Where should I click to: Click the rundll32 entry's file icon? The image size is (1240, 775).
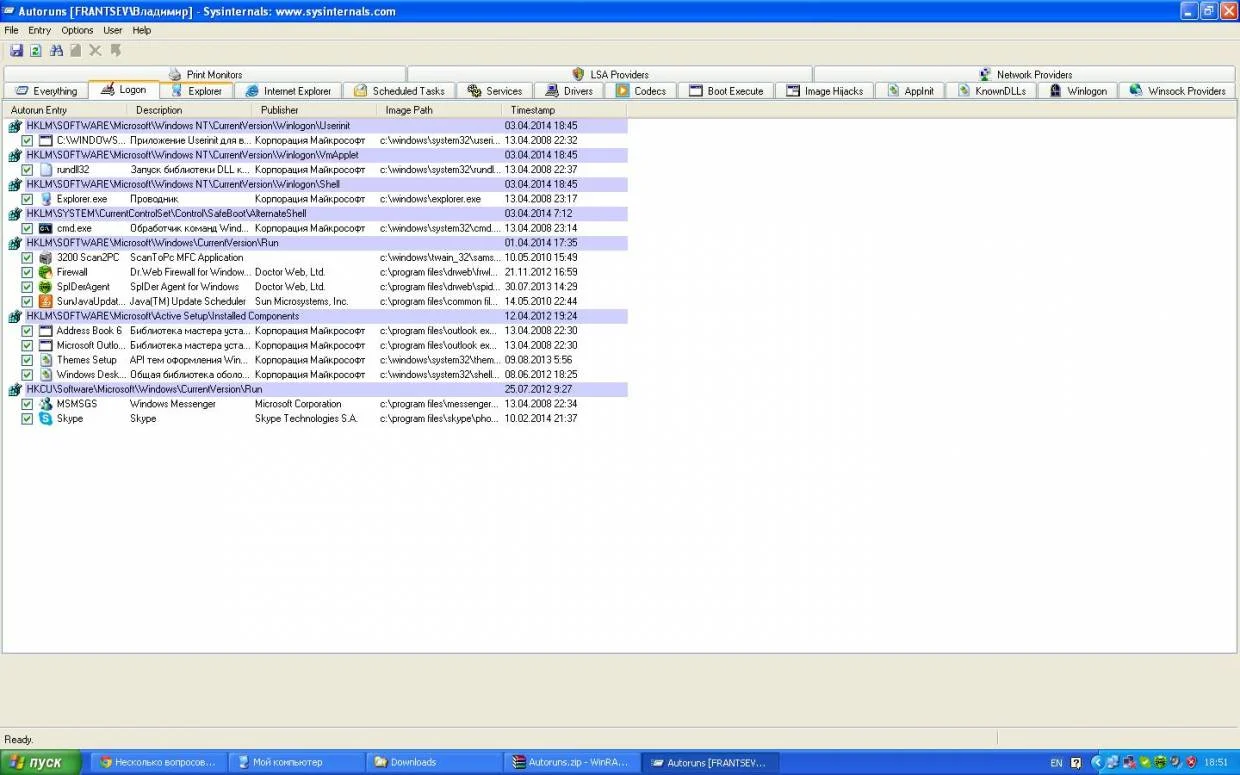46,170
